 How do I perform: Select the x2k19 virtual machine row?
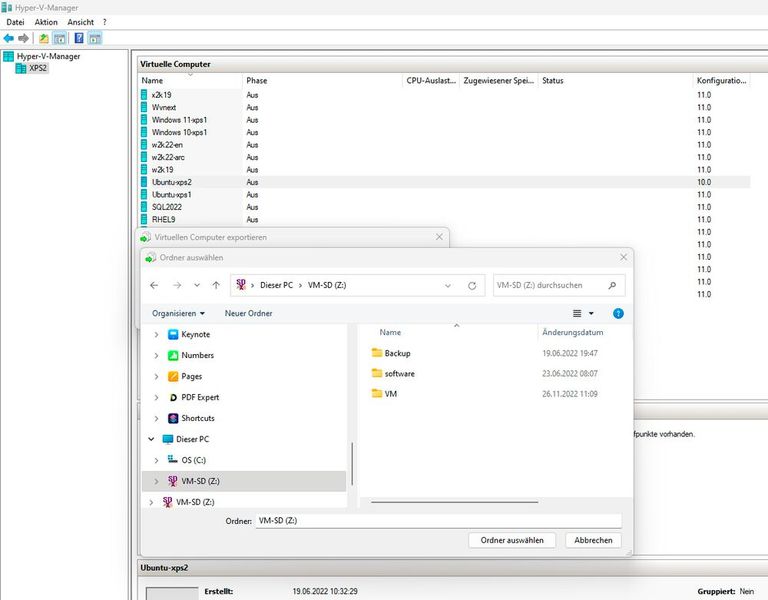445,95
